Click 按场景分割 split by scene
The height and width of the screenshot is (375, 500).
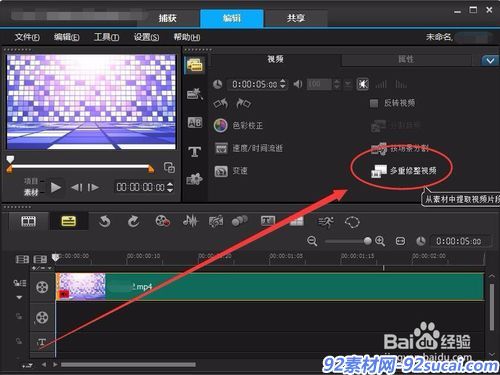[x=400, y=149]
